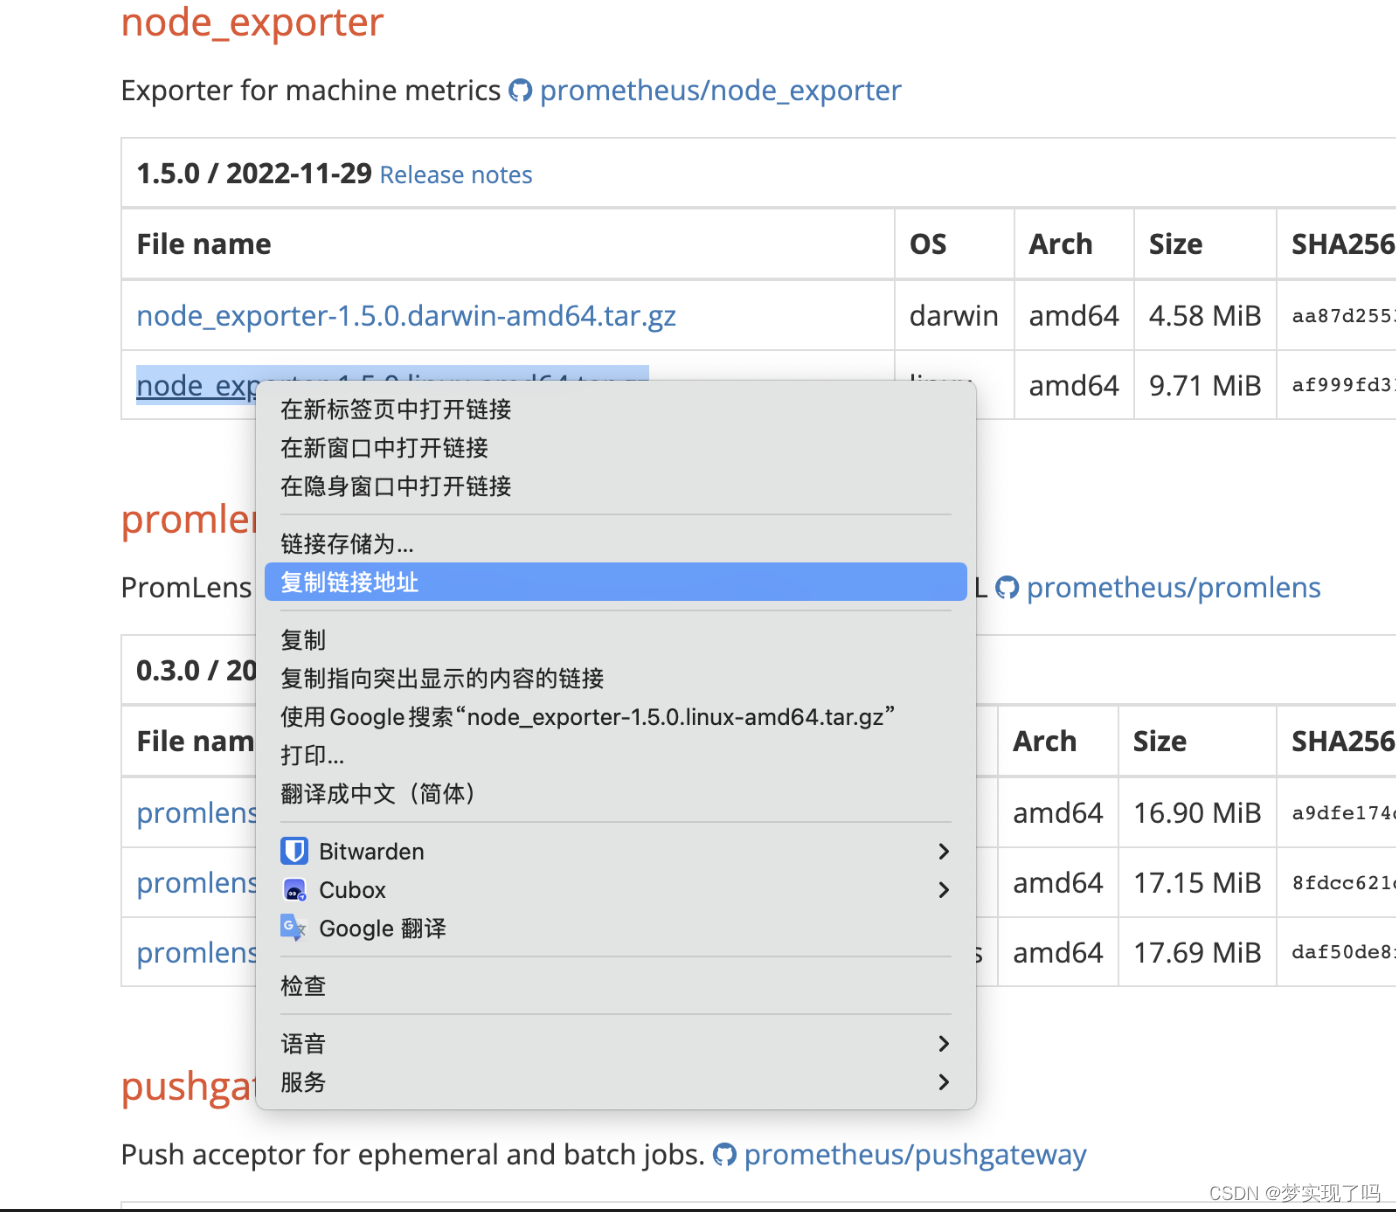
Task: Choose 使用 Google 搜索 node_exporter entry
Action: [615, 717]
